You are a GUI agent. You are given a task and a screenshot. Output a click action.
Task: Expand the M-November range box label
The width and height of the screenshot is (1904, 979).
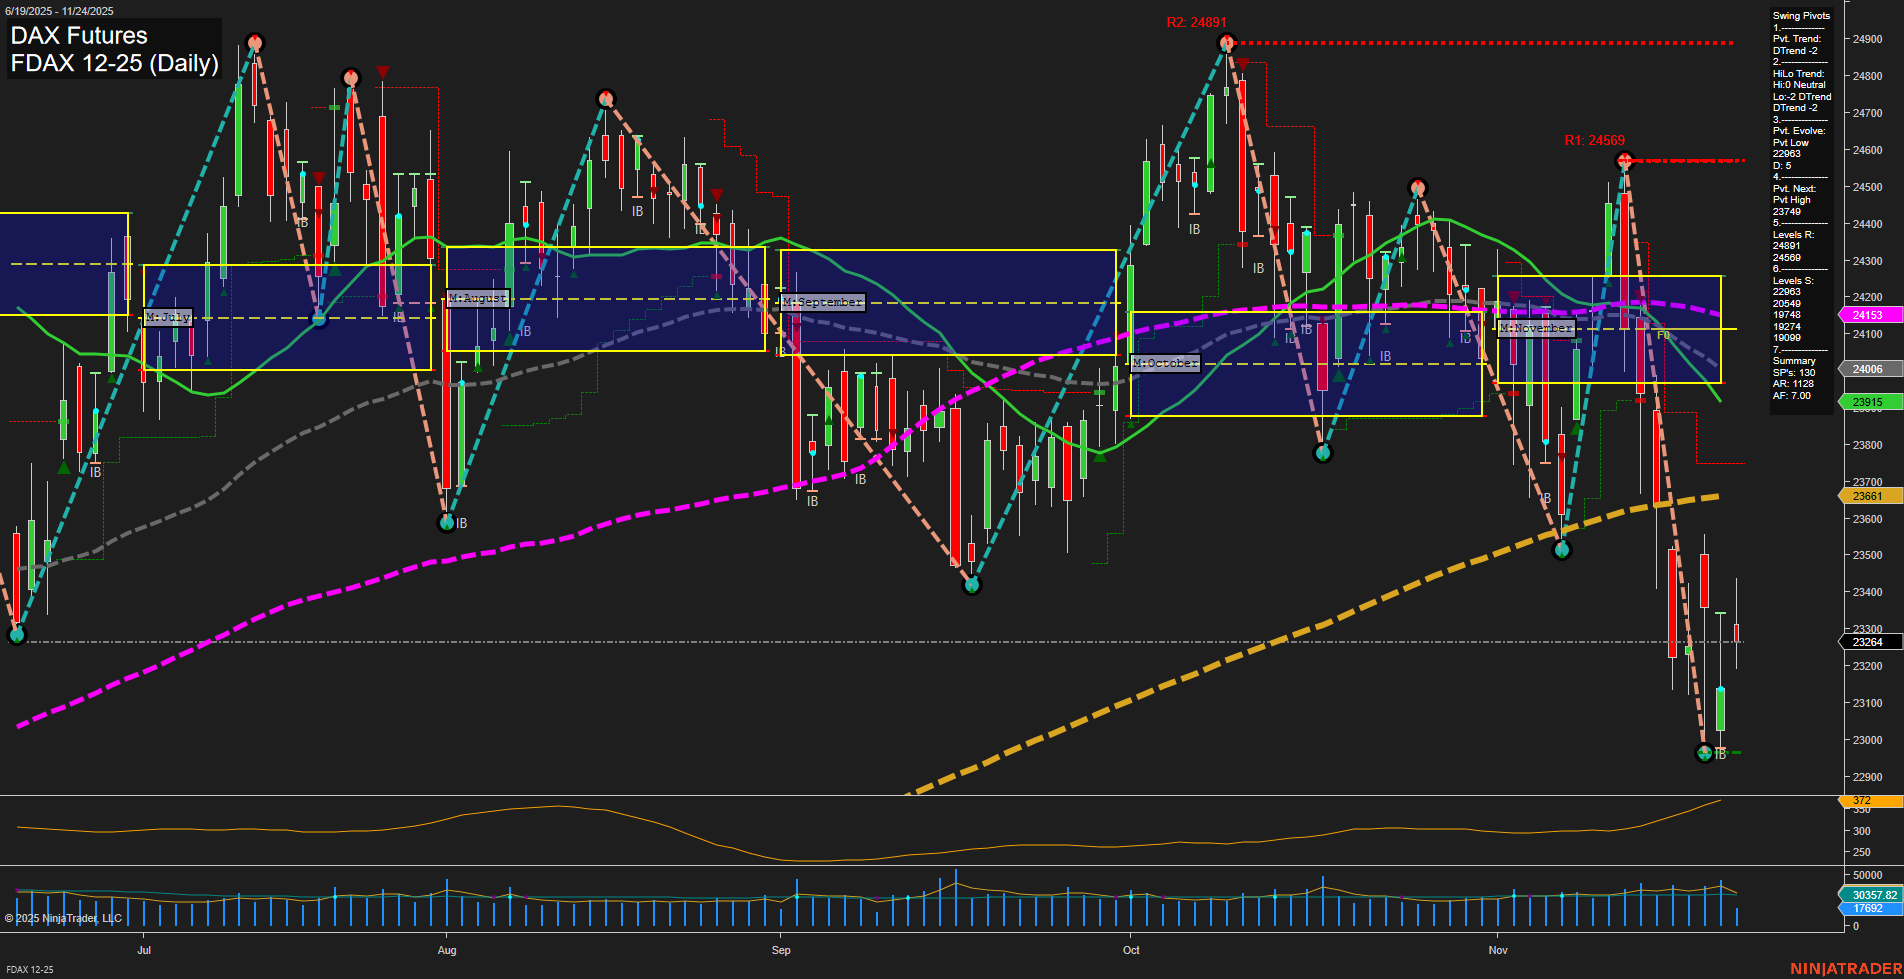(1536, 327)
